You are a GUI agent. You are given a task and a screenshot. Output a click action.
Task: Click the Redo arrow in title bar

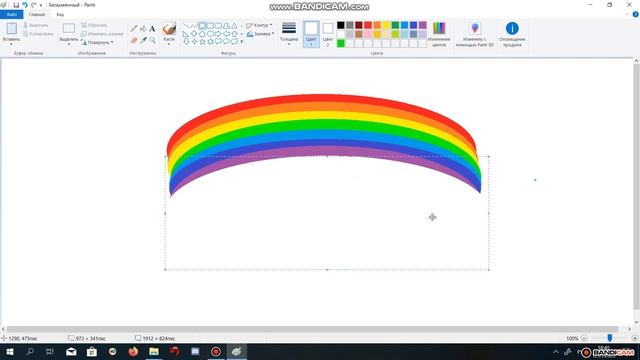(33, 5)
